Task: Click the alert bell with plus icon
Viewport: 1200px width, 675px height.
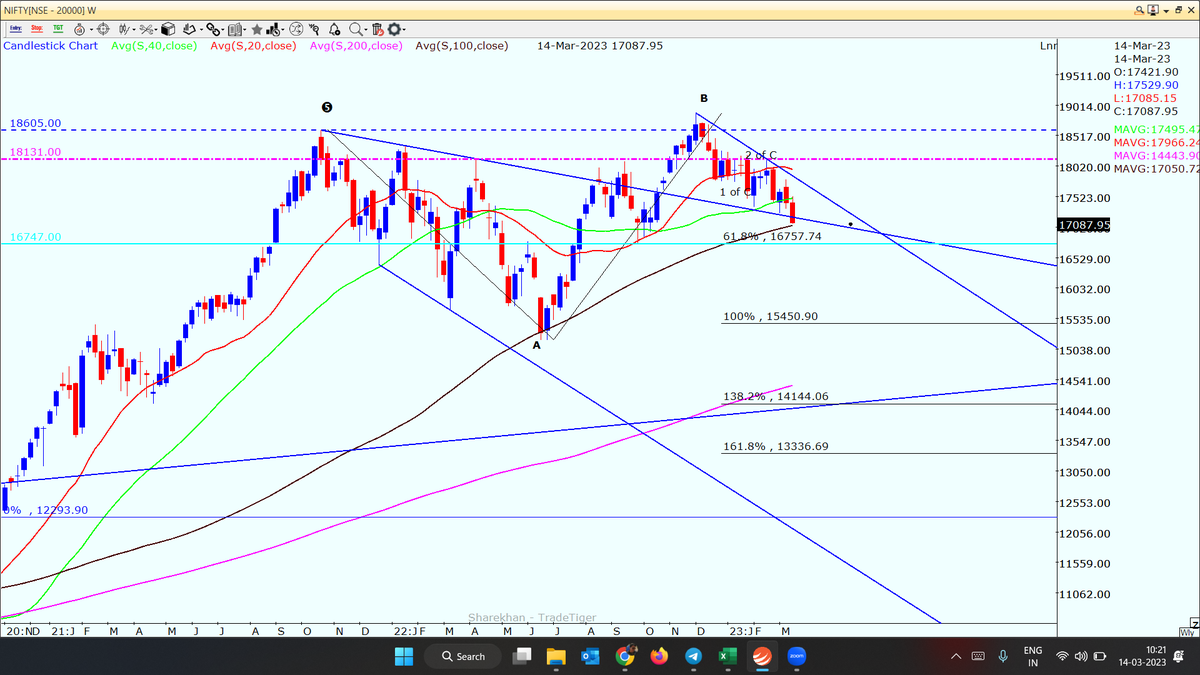Action: [335, 30]
